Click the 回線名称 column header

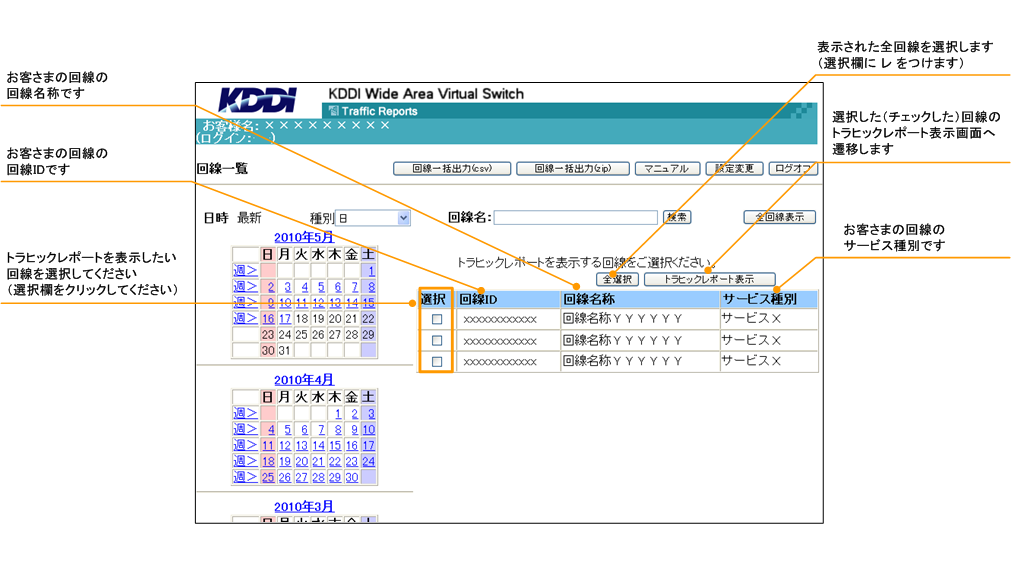(589, 299)
